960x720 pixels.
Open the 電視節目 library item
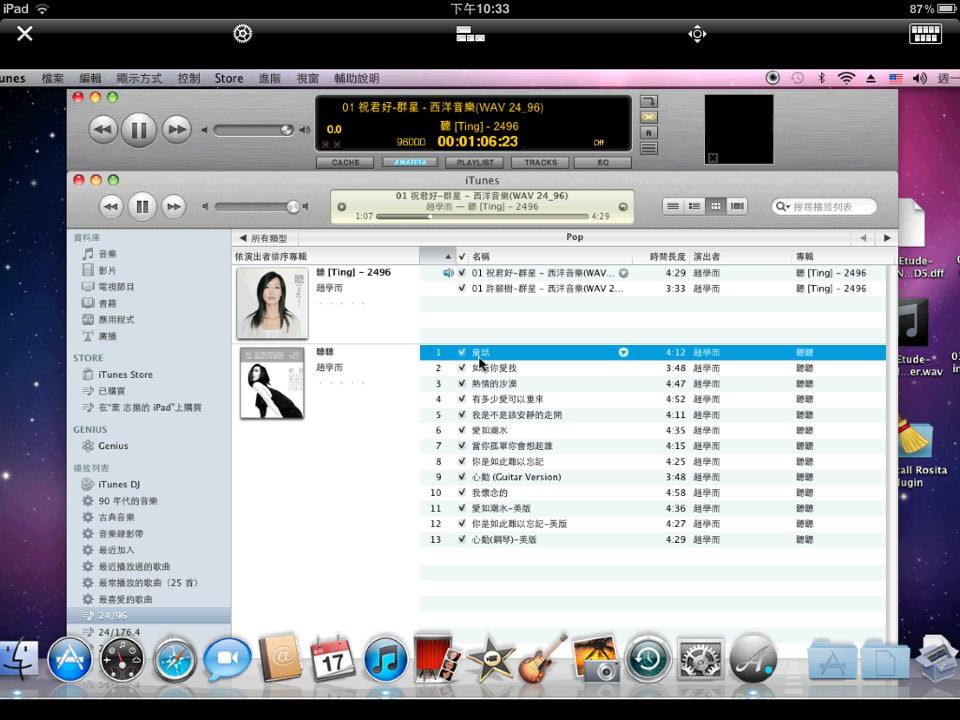116,287
